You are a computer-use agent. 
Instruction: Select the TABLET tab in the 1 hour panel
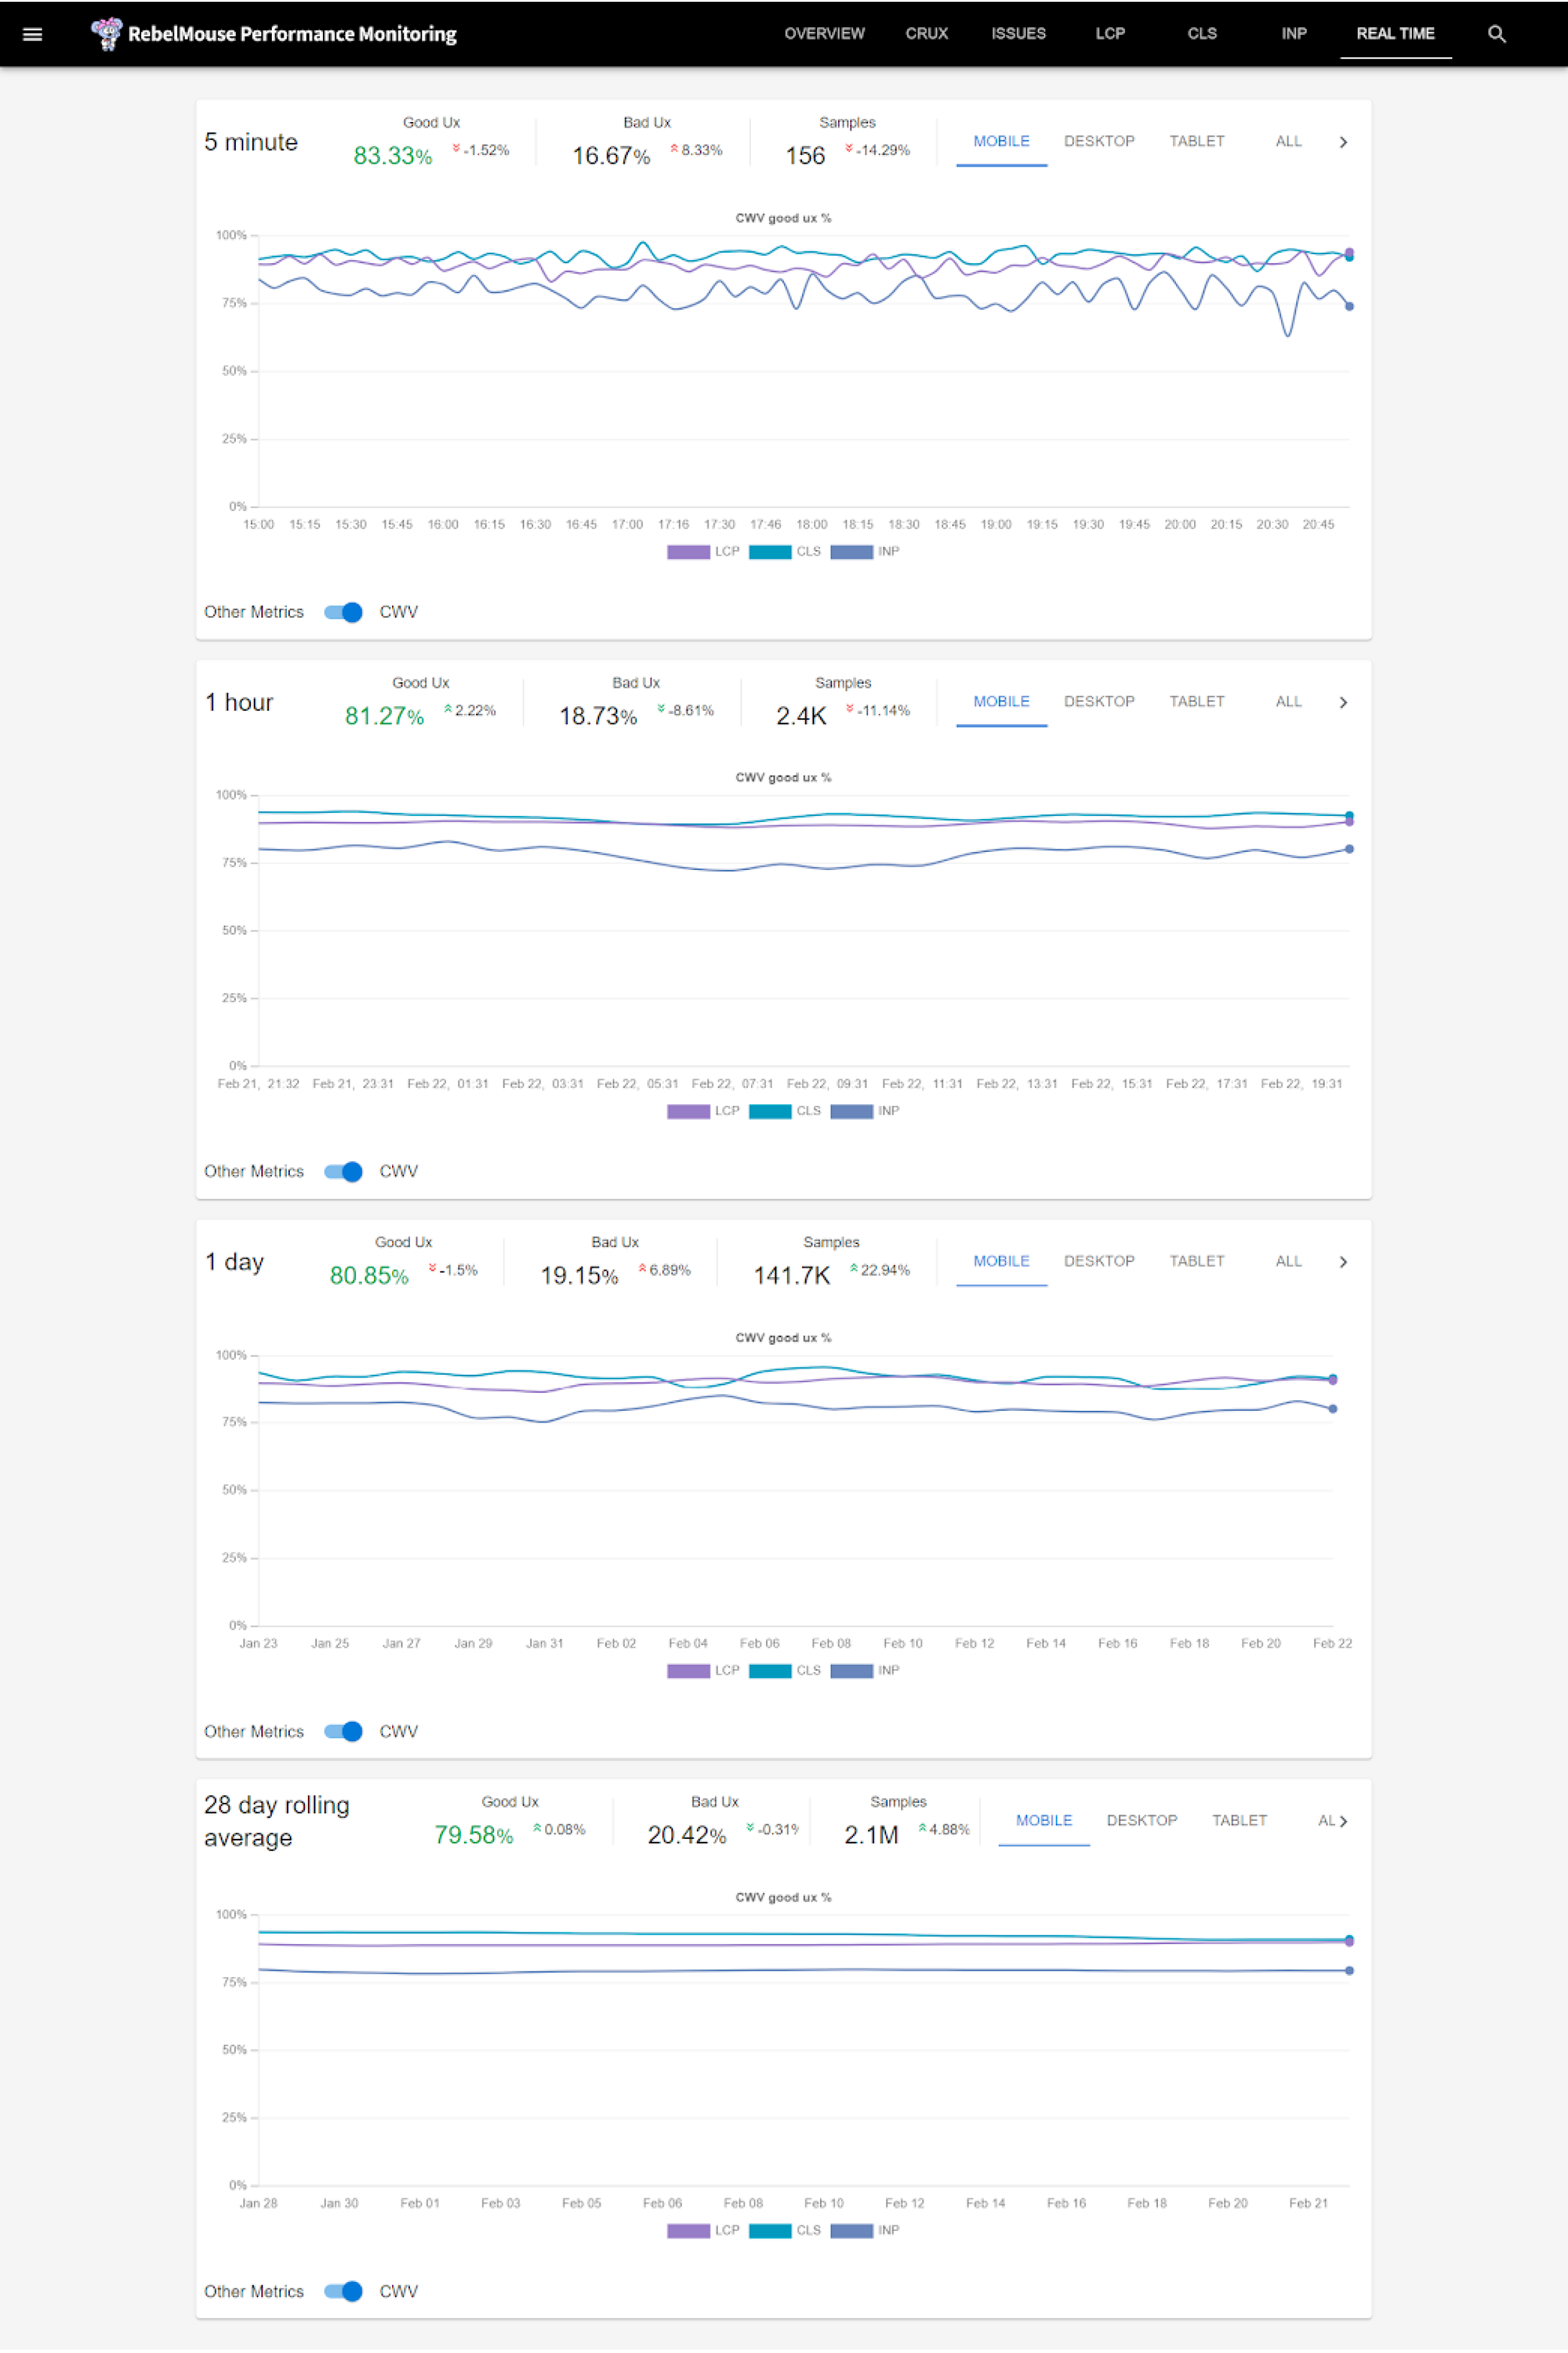tap(1196, 701)
